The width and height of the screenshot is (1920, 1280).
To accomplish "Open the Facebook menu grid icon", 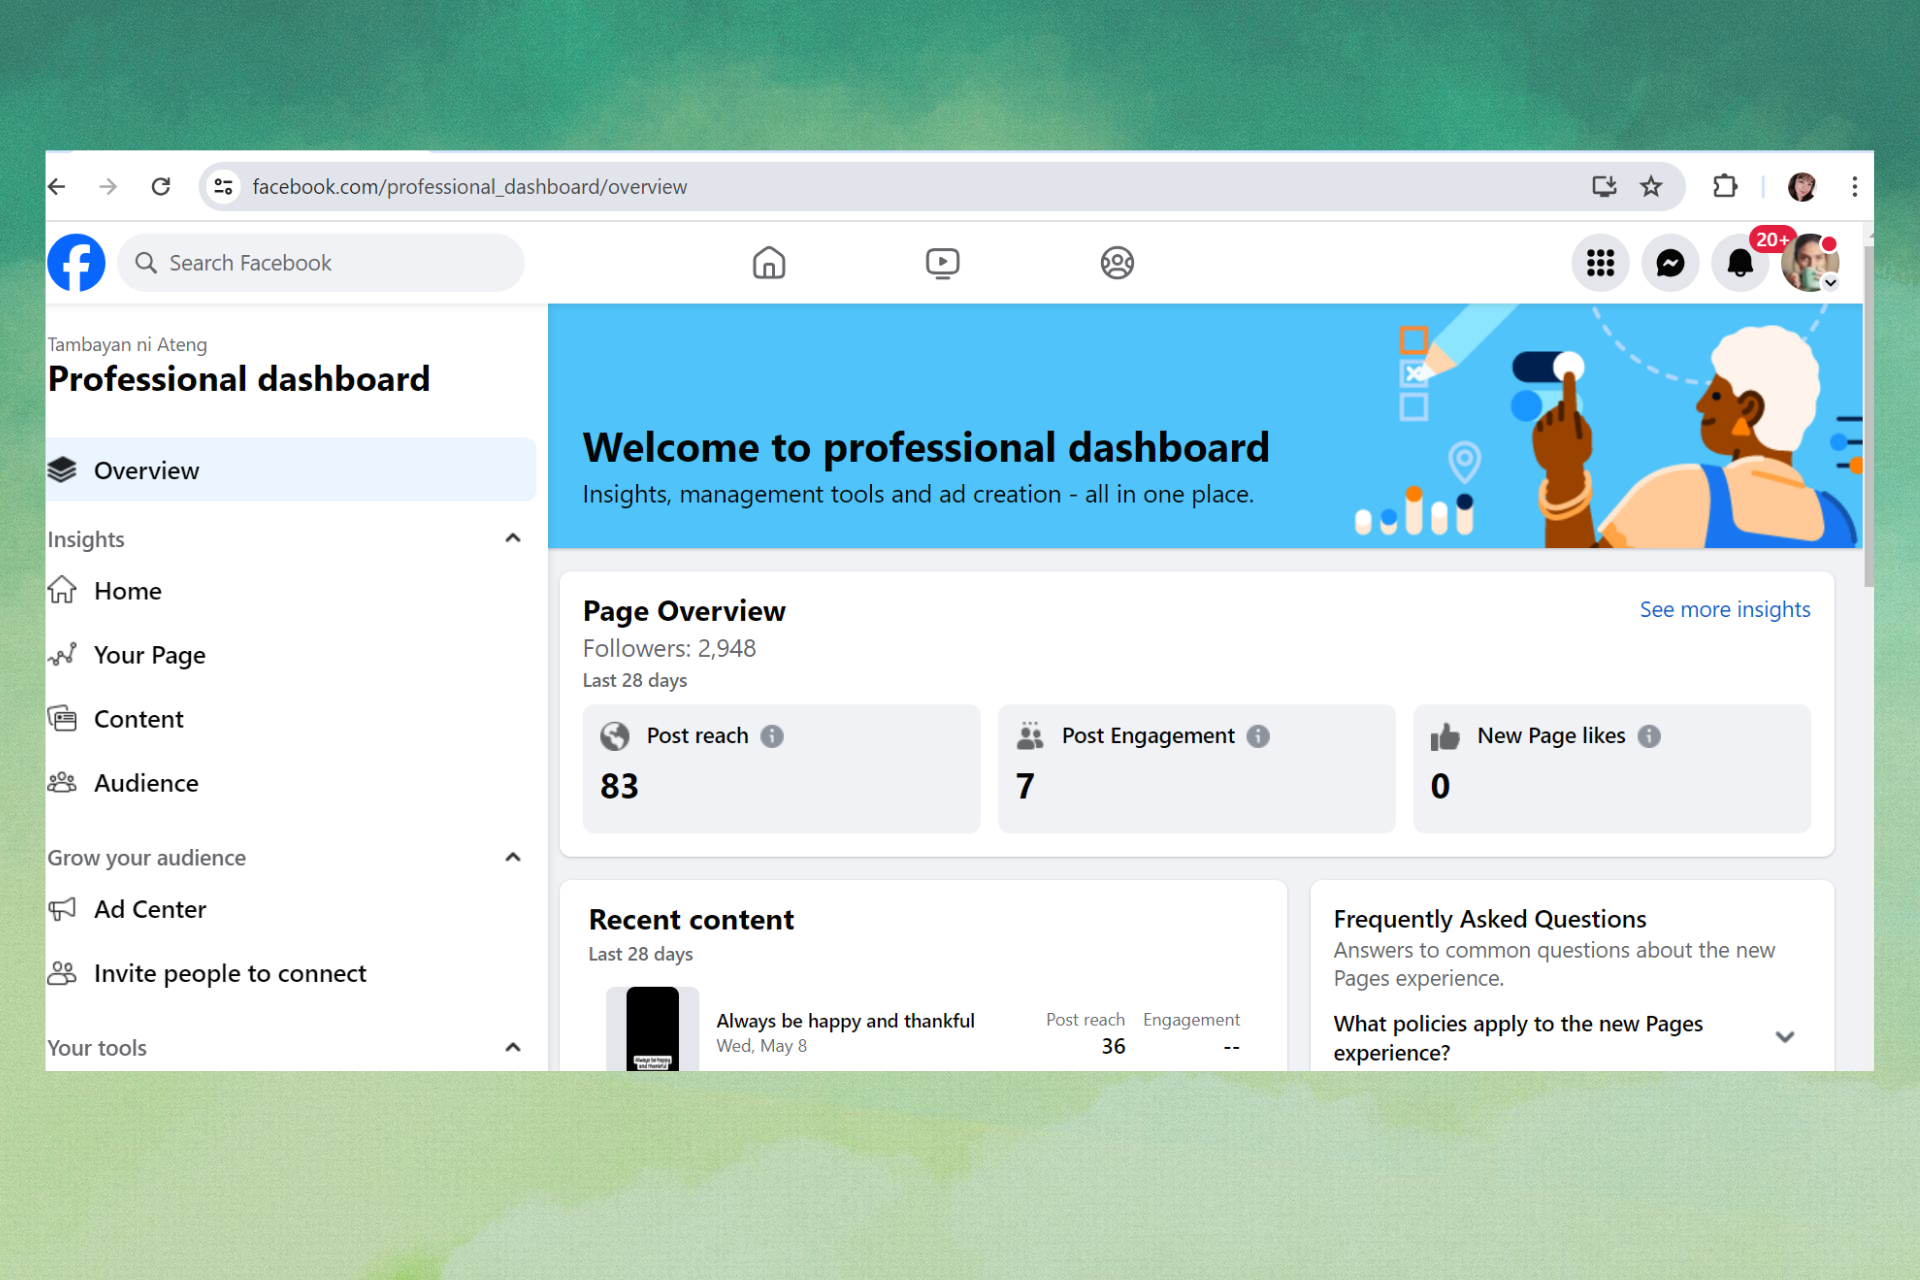I will pyautogui.click(x=1600, y=263).
